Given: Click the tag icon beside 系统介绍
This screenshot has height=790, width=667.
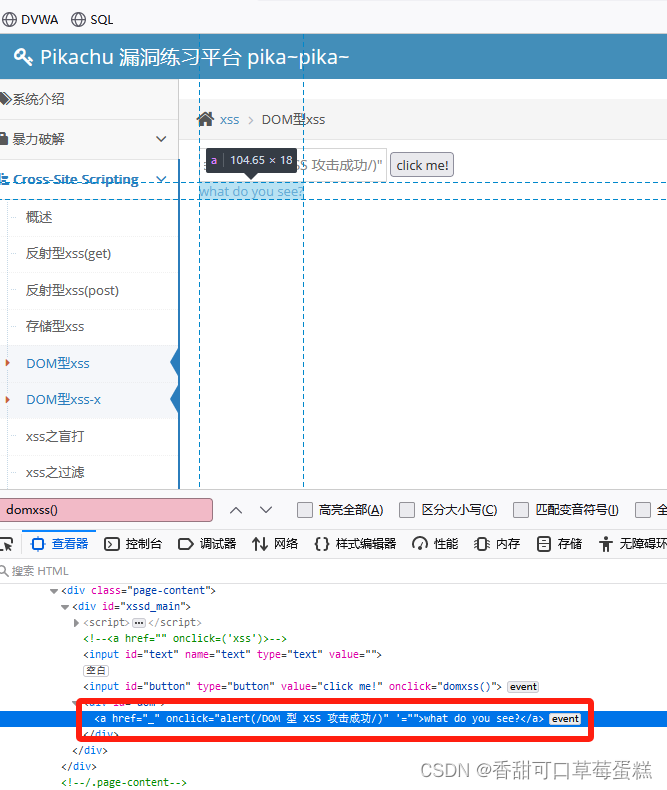Looking at the screenshot, I should (x=5, y=99).
